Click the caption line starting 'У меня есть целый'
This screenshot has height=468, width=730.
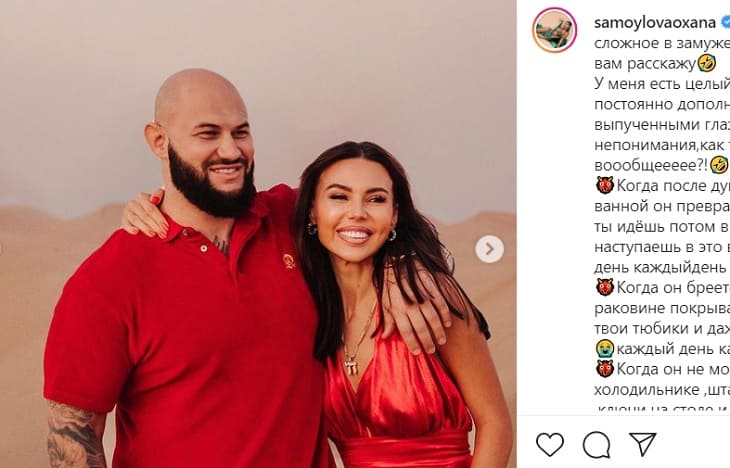coord(661,83)
